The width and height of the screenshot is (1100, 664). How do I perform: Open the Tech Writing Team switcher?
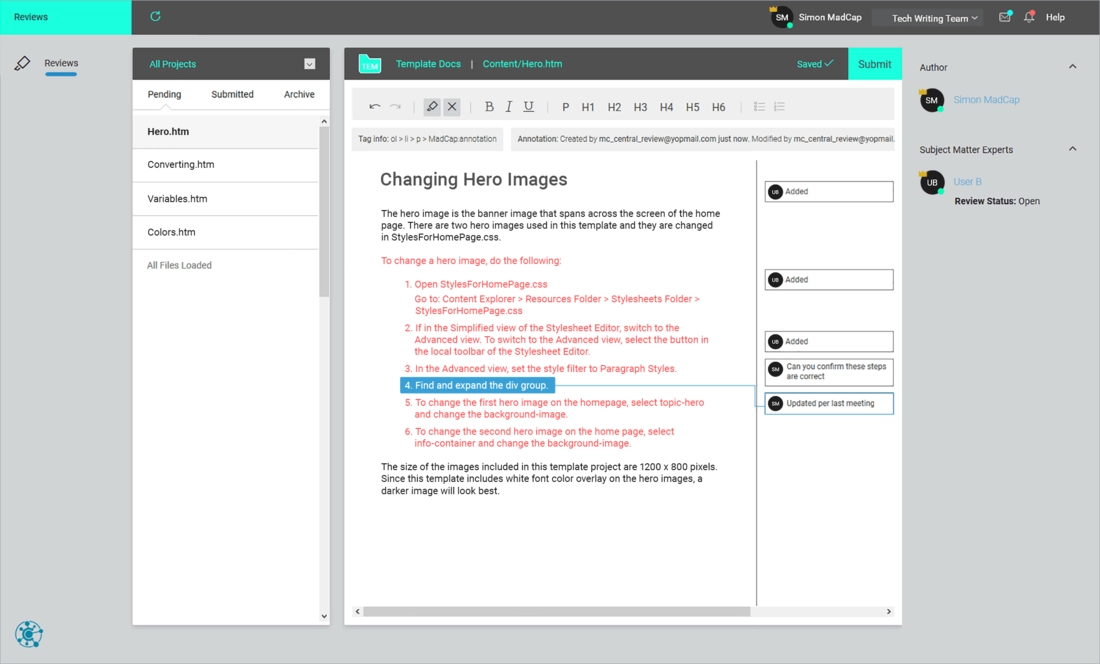click(928, 17)
